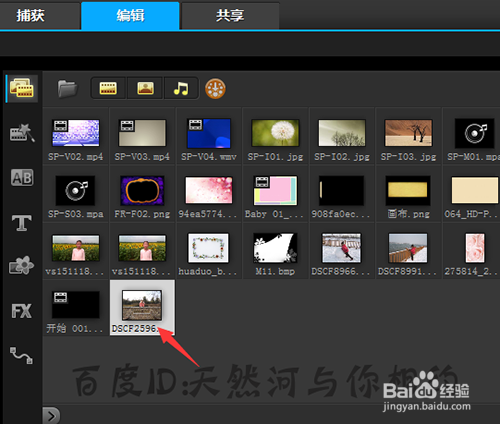Select the highlighted DSCF2596 photo thumbnail
500x424 pixels.
click(142, 305)
